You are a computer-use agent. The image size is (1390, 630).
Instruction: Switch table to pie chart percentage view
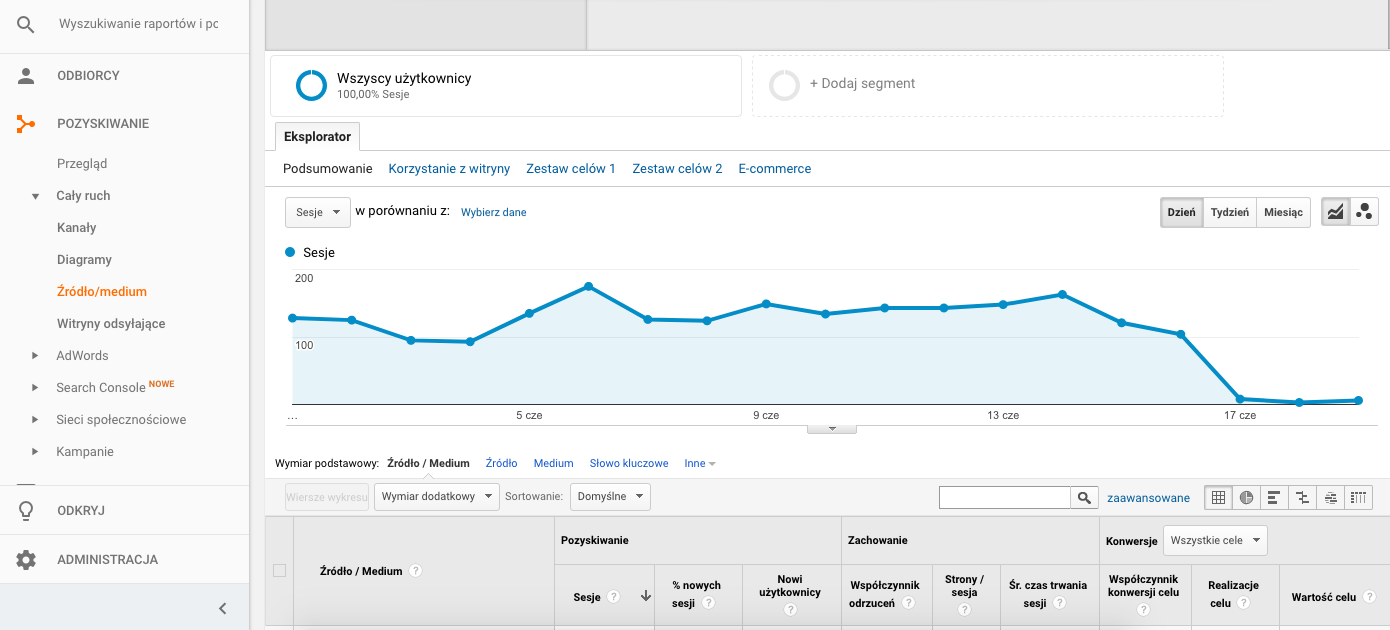[x=1246, y=497]
